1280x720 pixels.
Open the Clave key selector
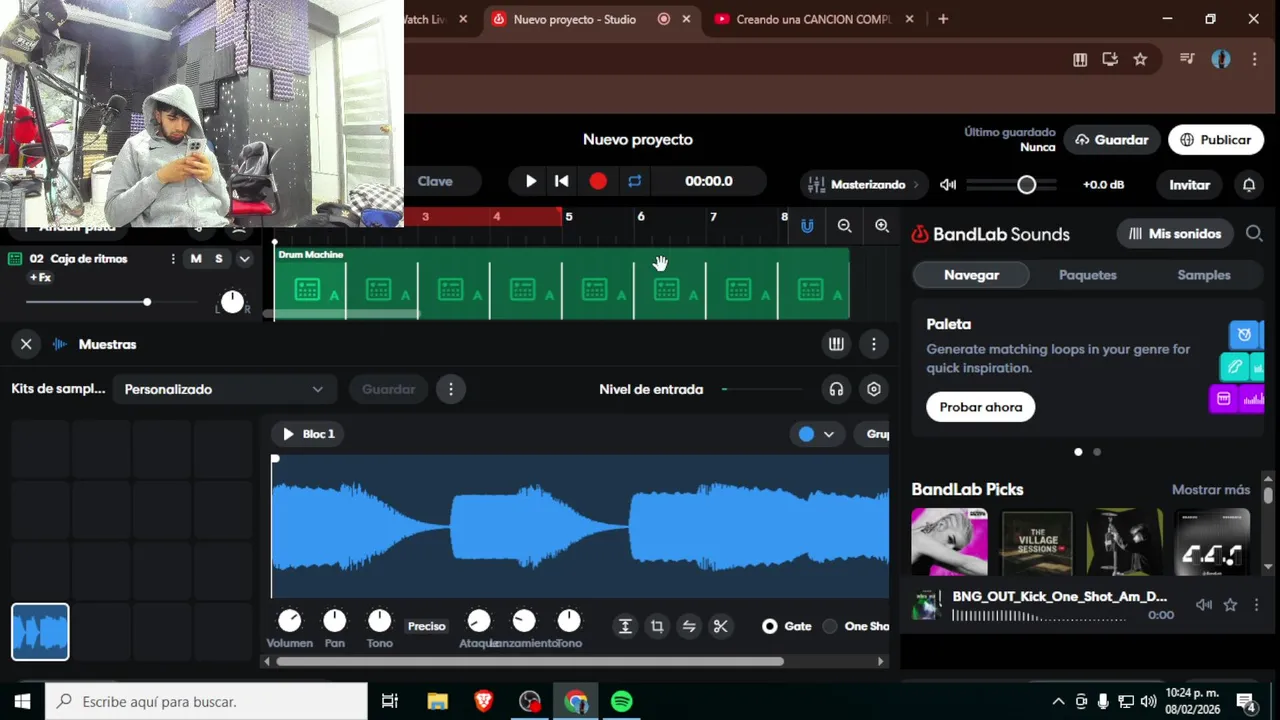pos(435,181)
